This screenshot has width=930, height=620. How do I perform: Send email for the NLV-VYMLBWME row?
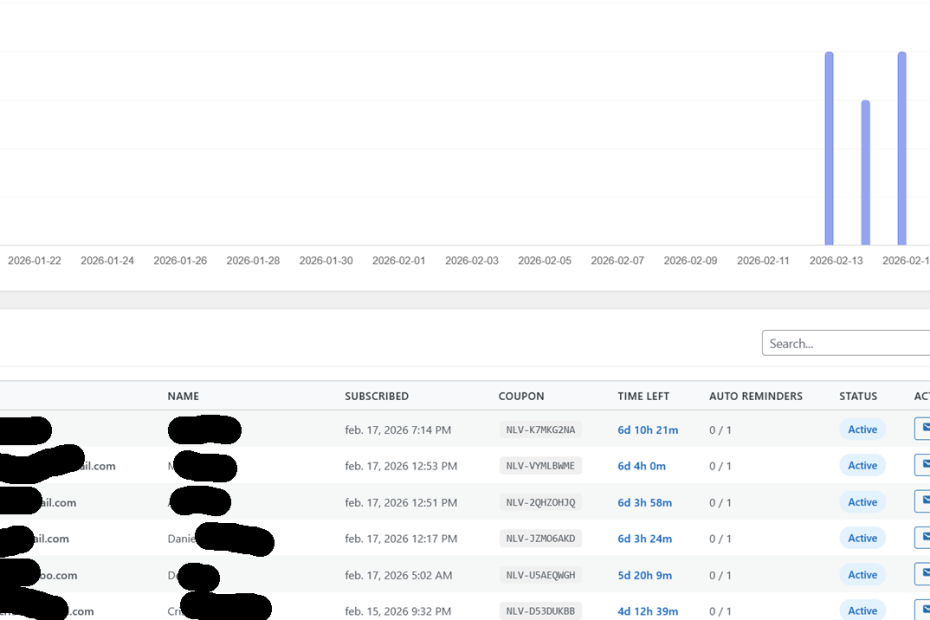point(922,465)
